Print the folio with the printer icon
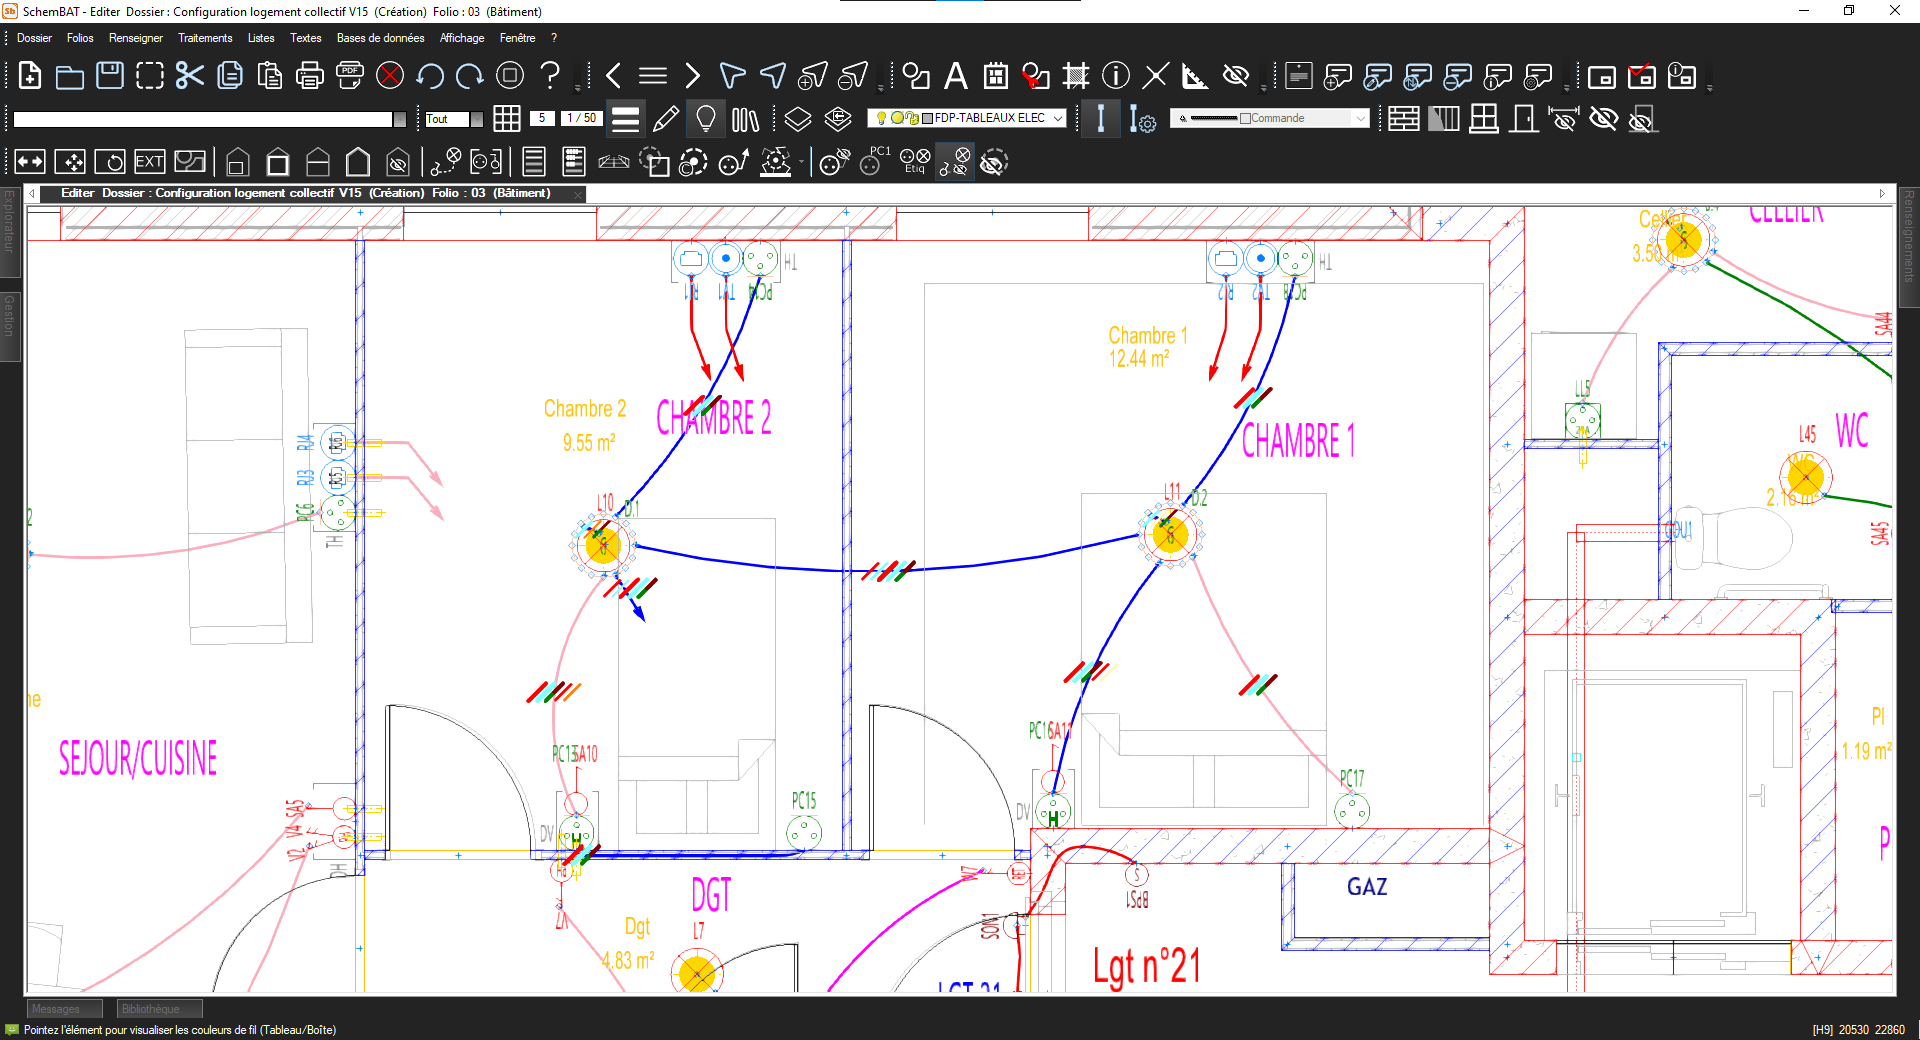Screen dimensions: 1920x1040 pyautogui.click(x=310, y=76)
